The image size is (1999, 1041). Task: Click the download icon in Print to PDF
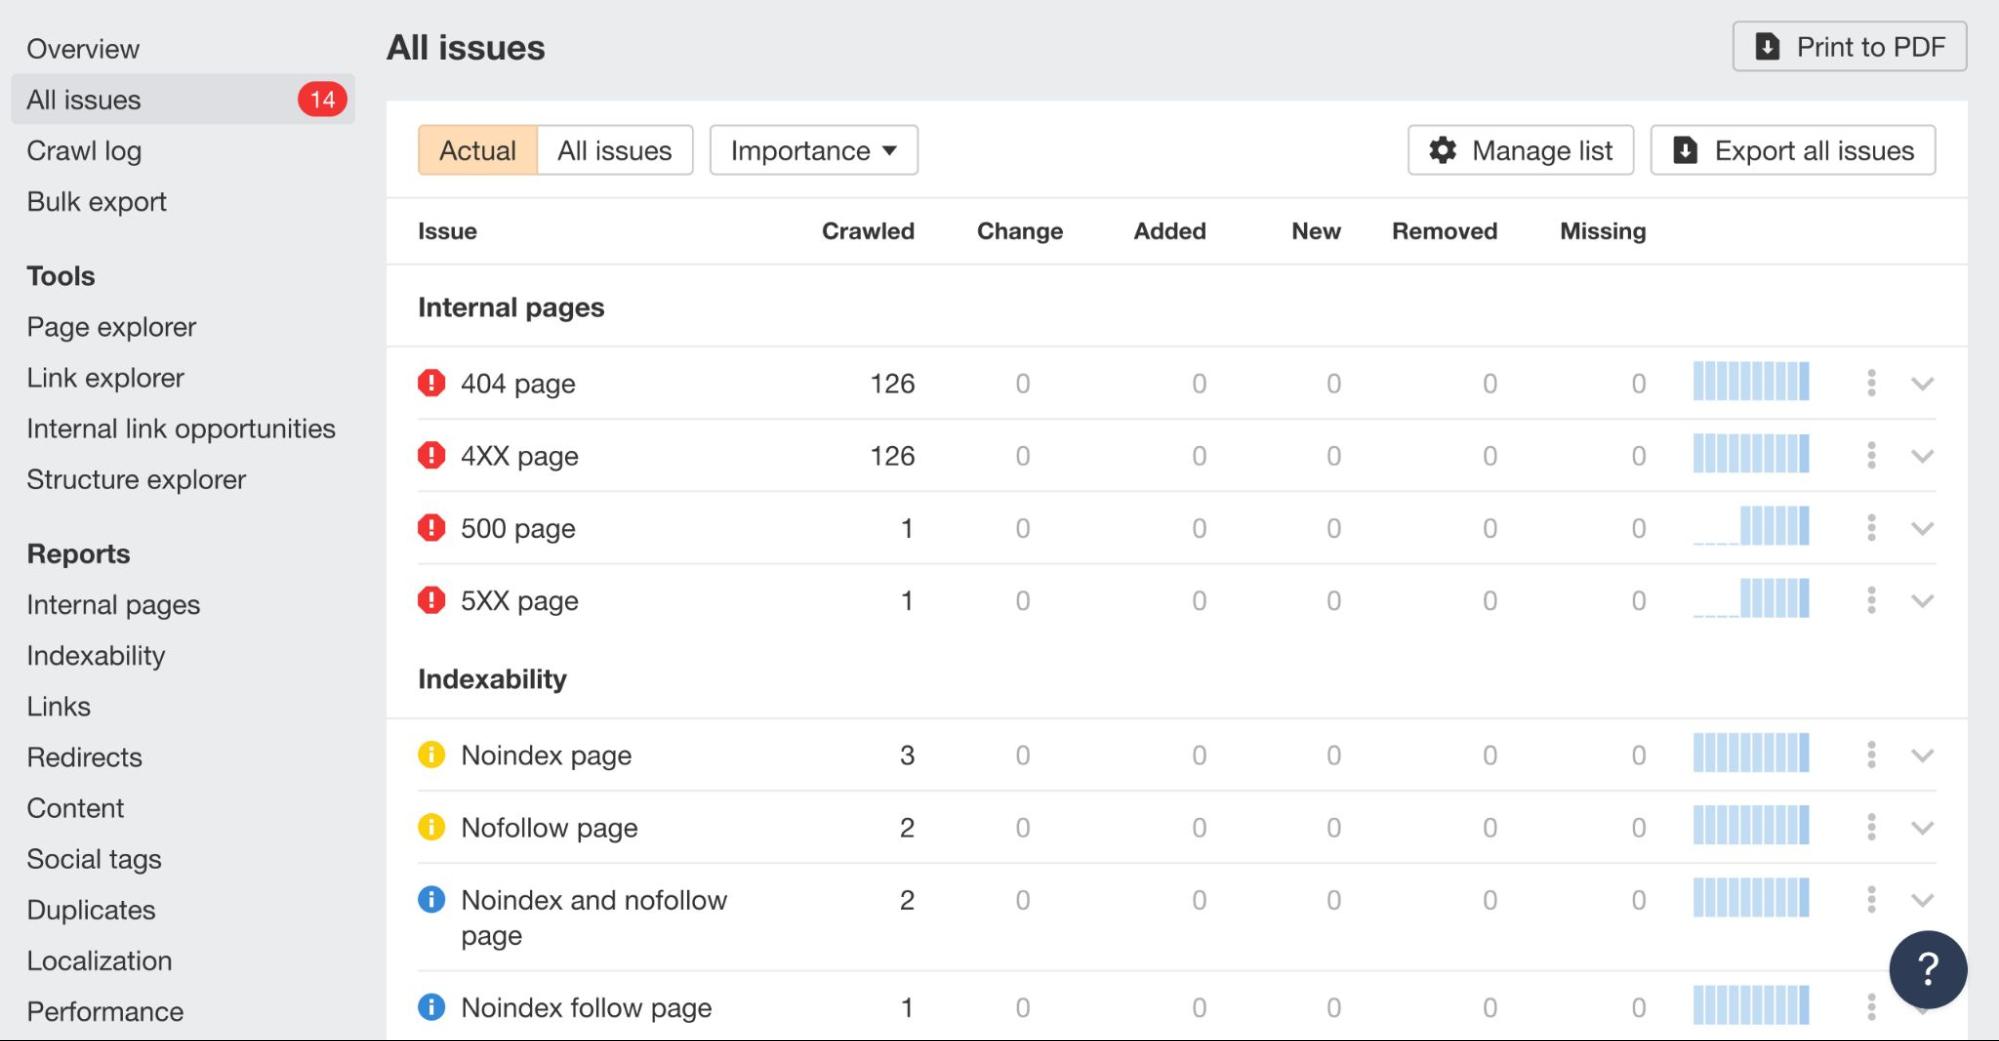click(x=1766, y=46)
